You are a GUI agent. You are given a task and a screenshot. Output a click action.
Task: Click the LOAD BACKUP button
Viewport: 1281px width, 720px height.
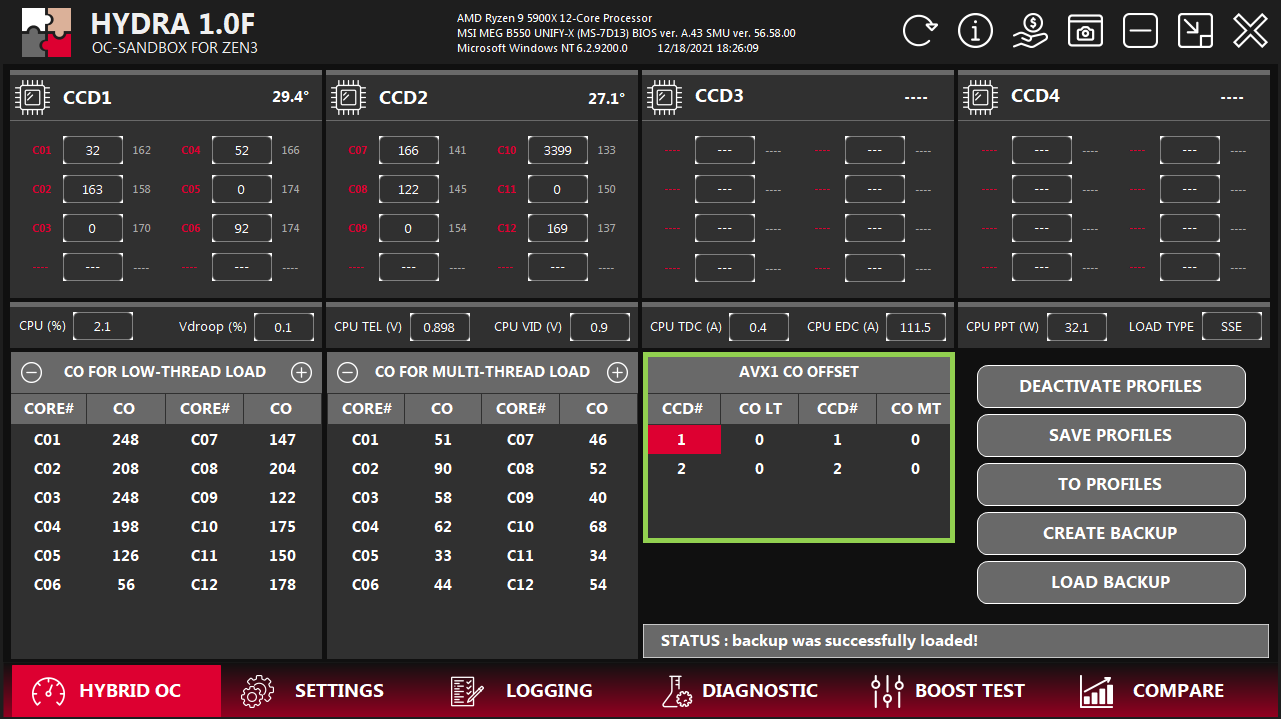1111,582
